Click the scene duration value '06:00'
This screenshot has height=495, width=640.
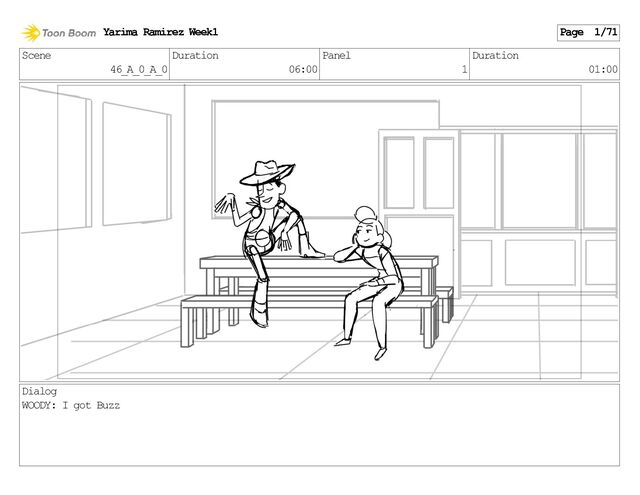(x=303, y=69)
